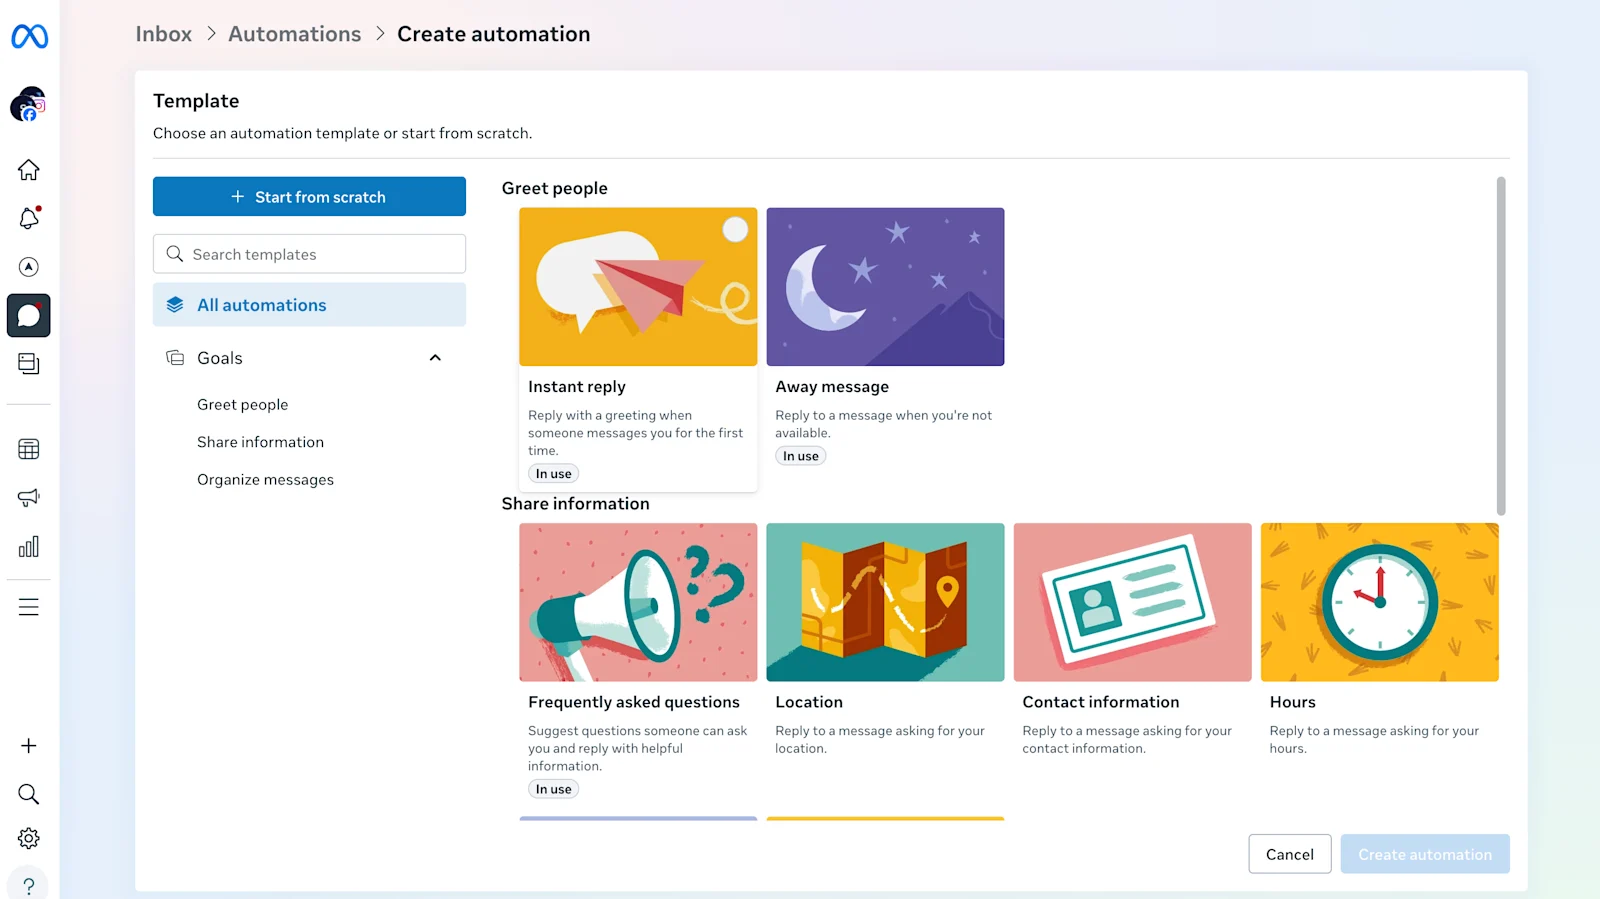Open the Insights bar chart icon
Image resolution: width=1600 pixels, height=899 pixels.
29,547
